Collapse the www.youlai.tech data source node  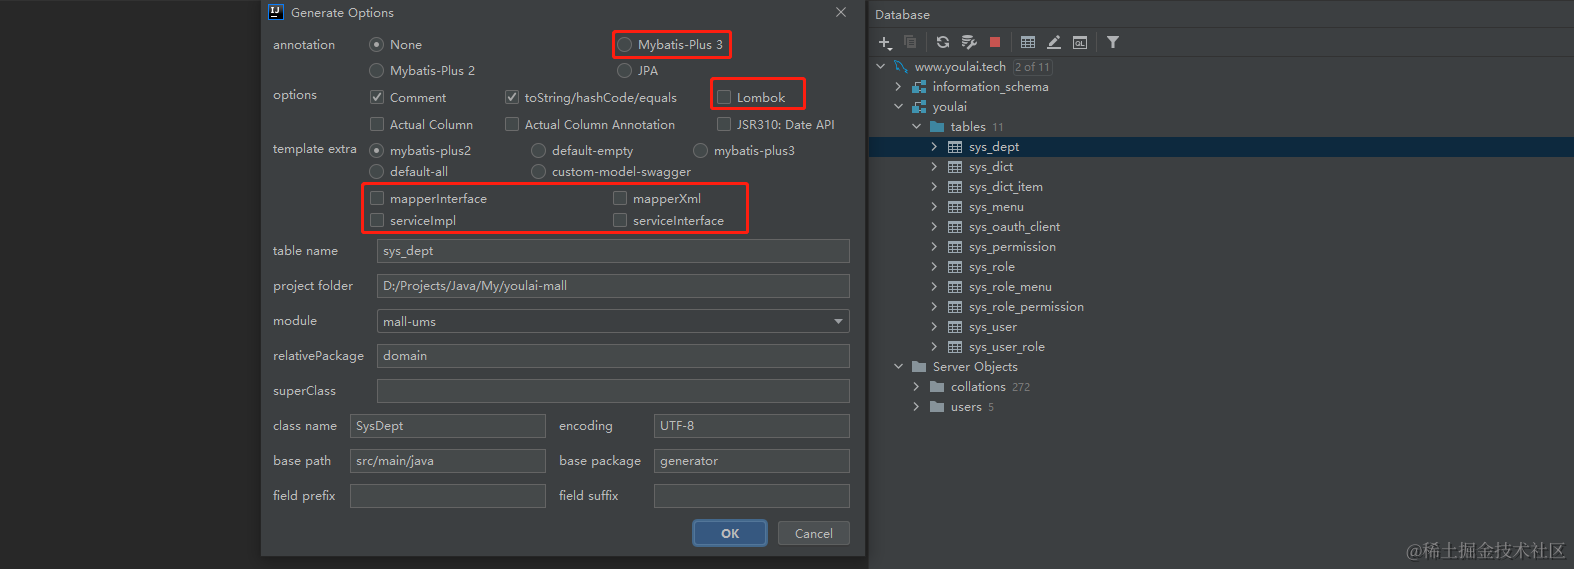[x=881, y=67]
